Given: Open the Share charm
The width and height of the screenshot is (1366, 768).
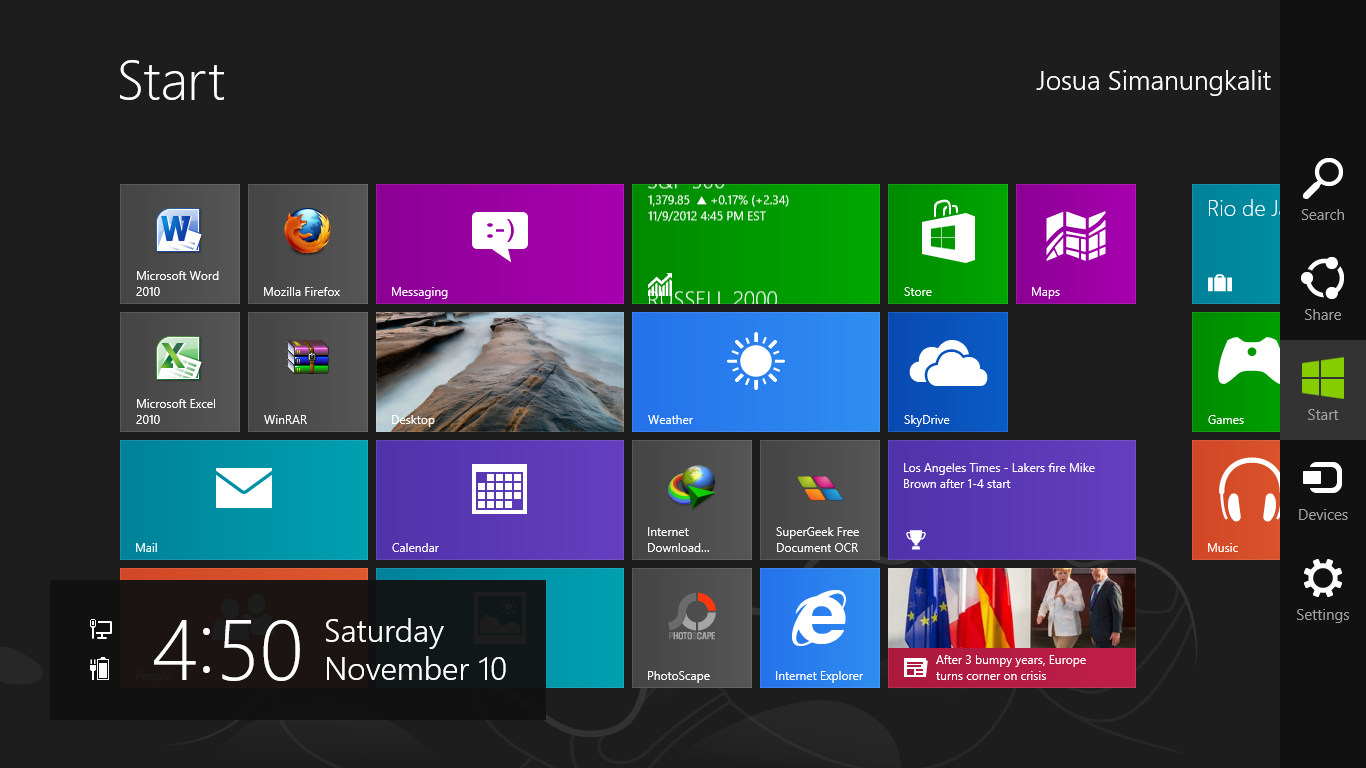Looking at the screenshot, I should [1323, 290].
